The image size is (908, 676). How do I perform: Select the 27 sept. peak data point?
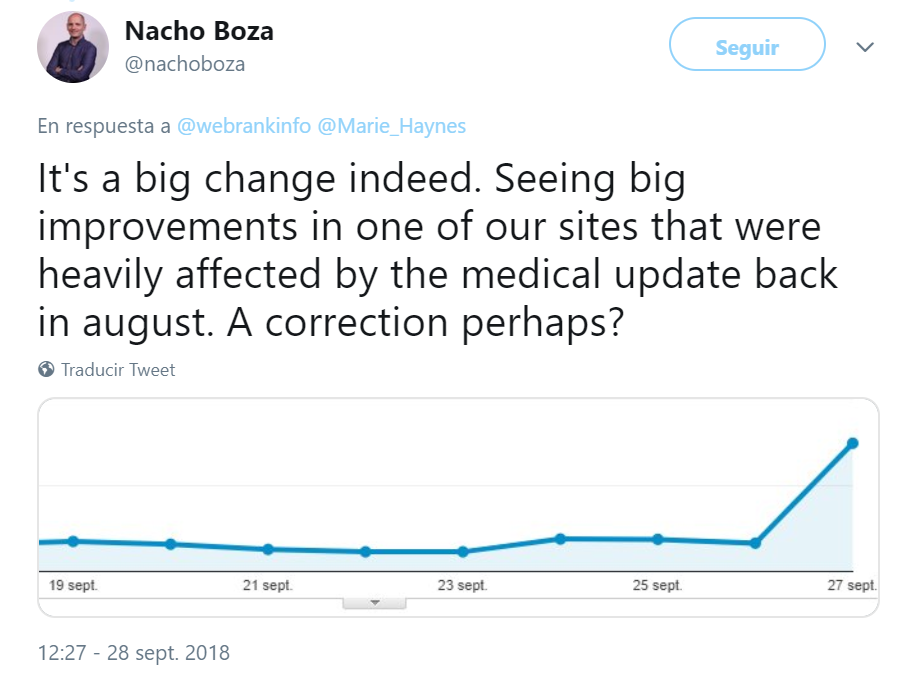point(852,443)
